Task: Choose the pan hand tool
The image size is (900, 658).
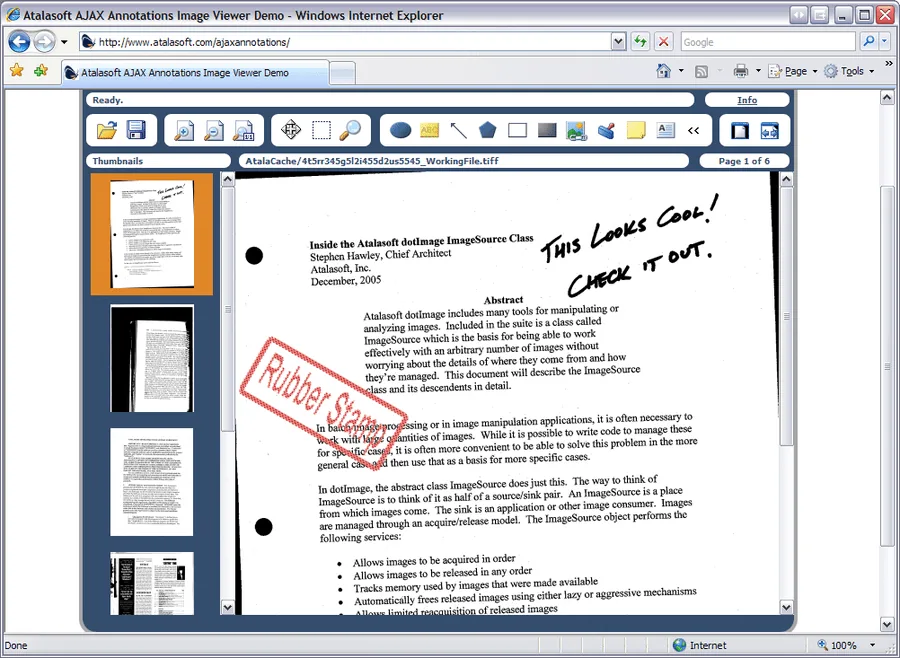Action: [x=291, y=130]
